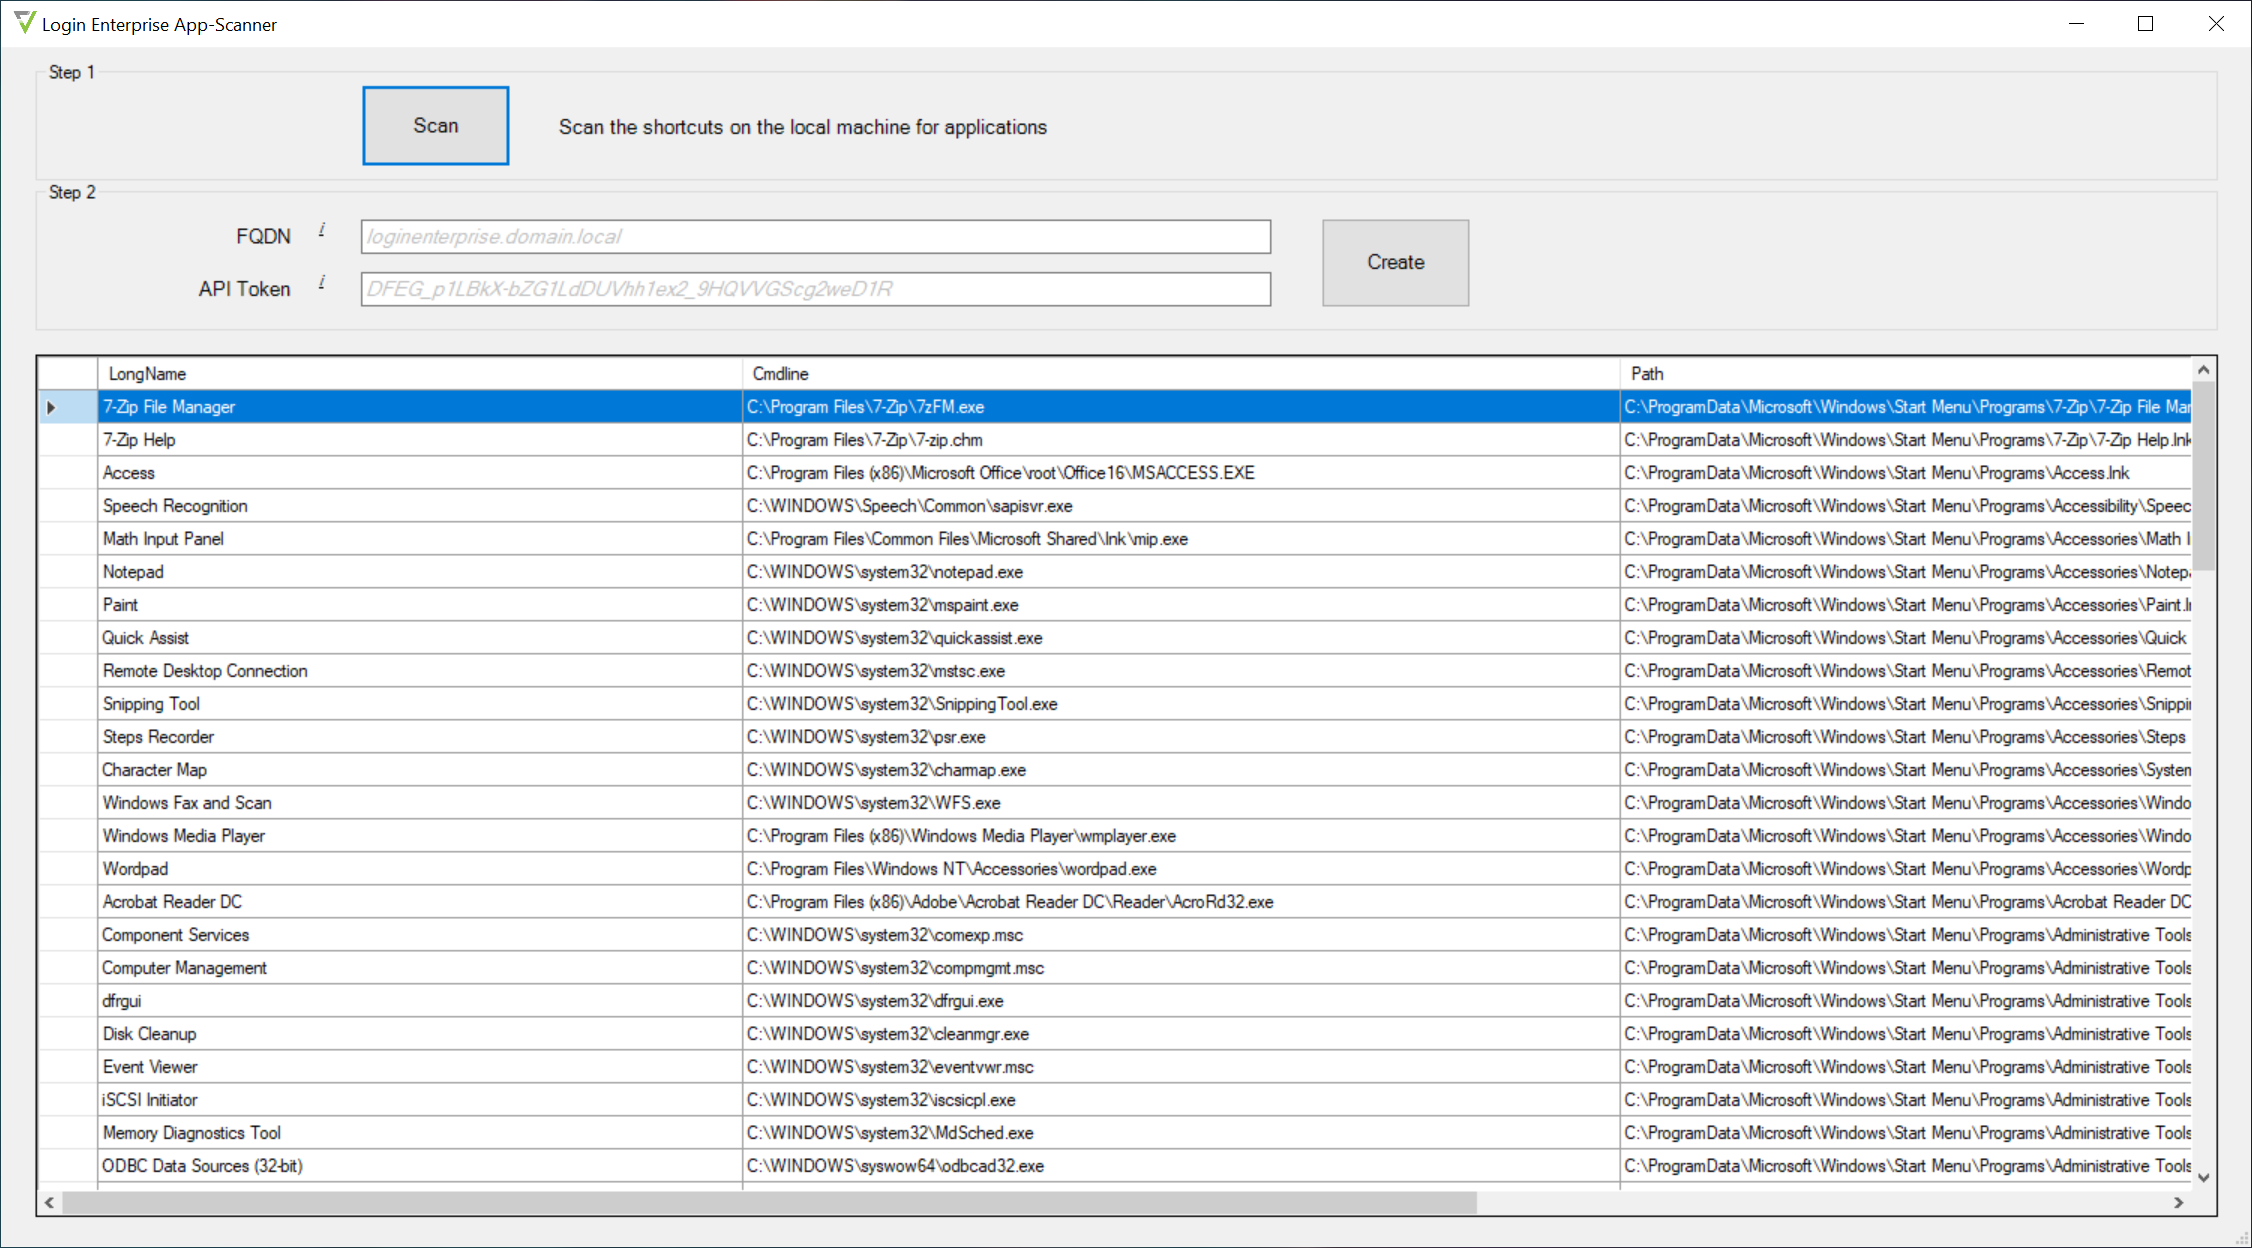
Task: Click the horizontal scrollbar thumb
Action: pos(770,1202)
